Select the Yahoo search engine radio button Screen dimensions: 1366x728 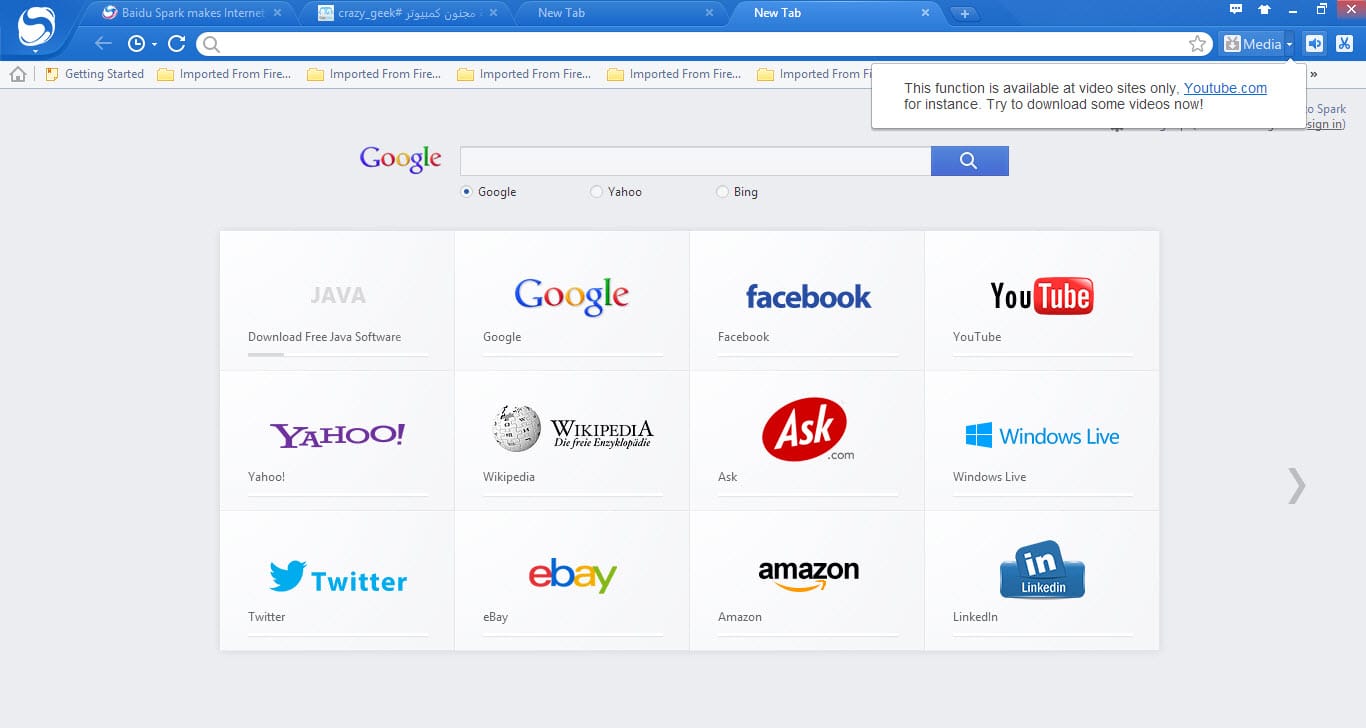click(x=596, y=192)
